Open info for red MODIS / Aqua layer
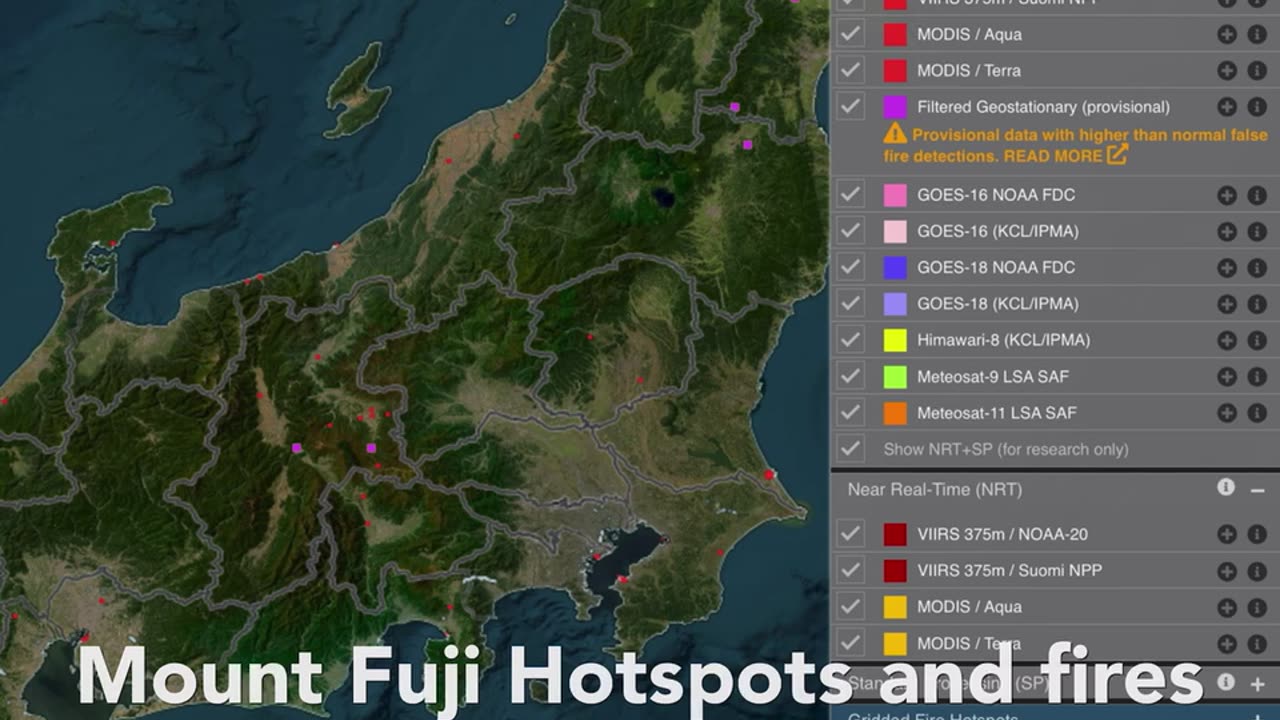1280x720 pixels. [x=1257, y=34]
